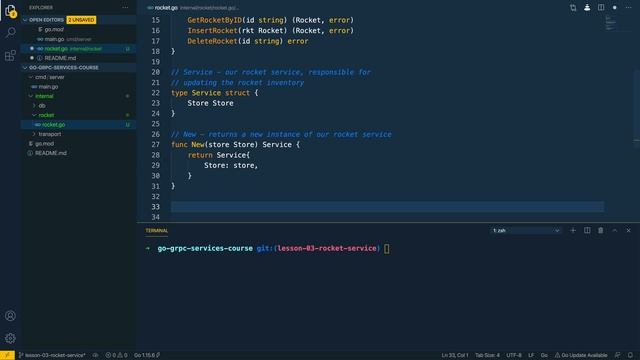640x360 pixels.
Task: Click 'func New' on line 27
Action: [187, 145]
